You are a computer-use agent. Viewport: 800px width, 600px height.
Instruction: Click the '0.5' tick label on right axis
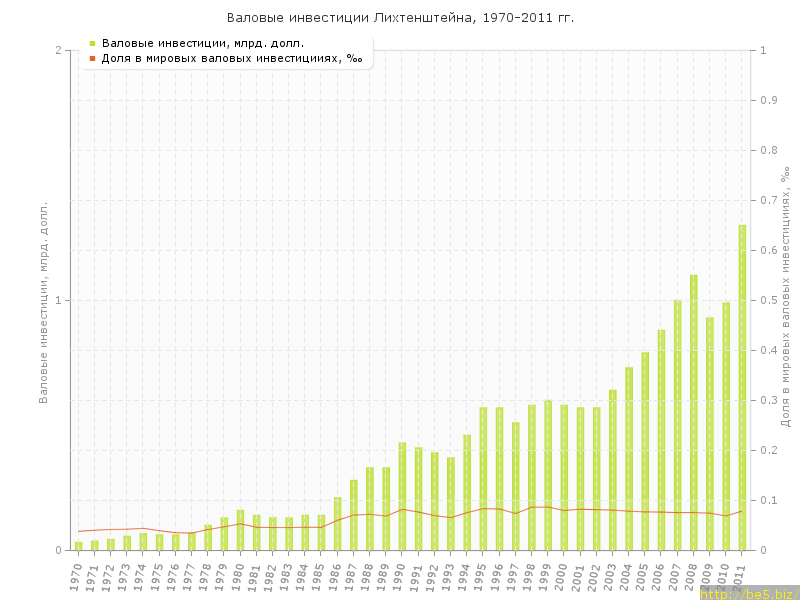(x=770, y=300)
